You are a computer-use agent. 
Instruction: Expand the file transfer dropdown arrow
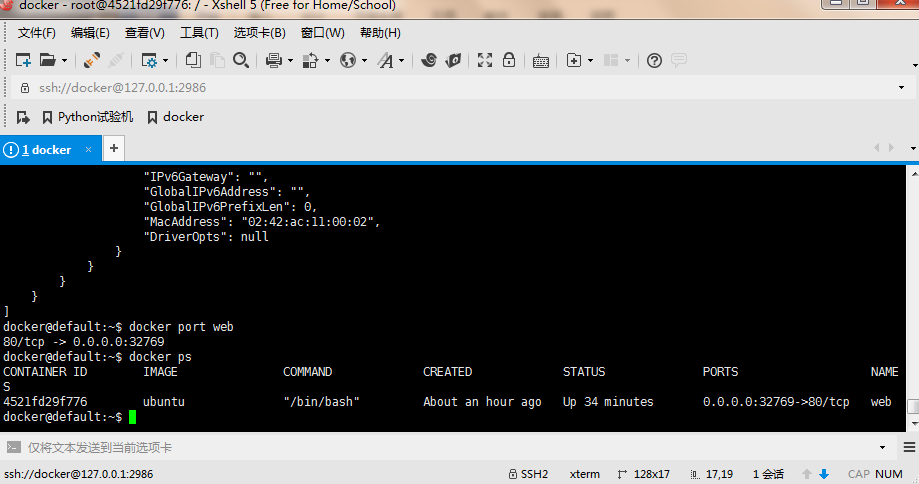(x=327, y=60)
